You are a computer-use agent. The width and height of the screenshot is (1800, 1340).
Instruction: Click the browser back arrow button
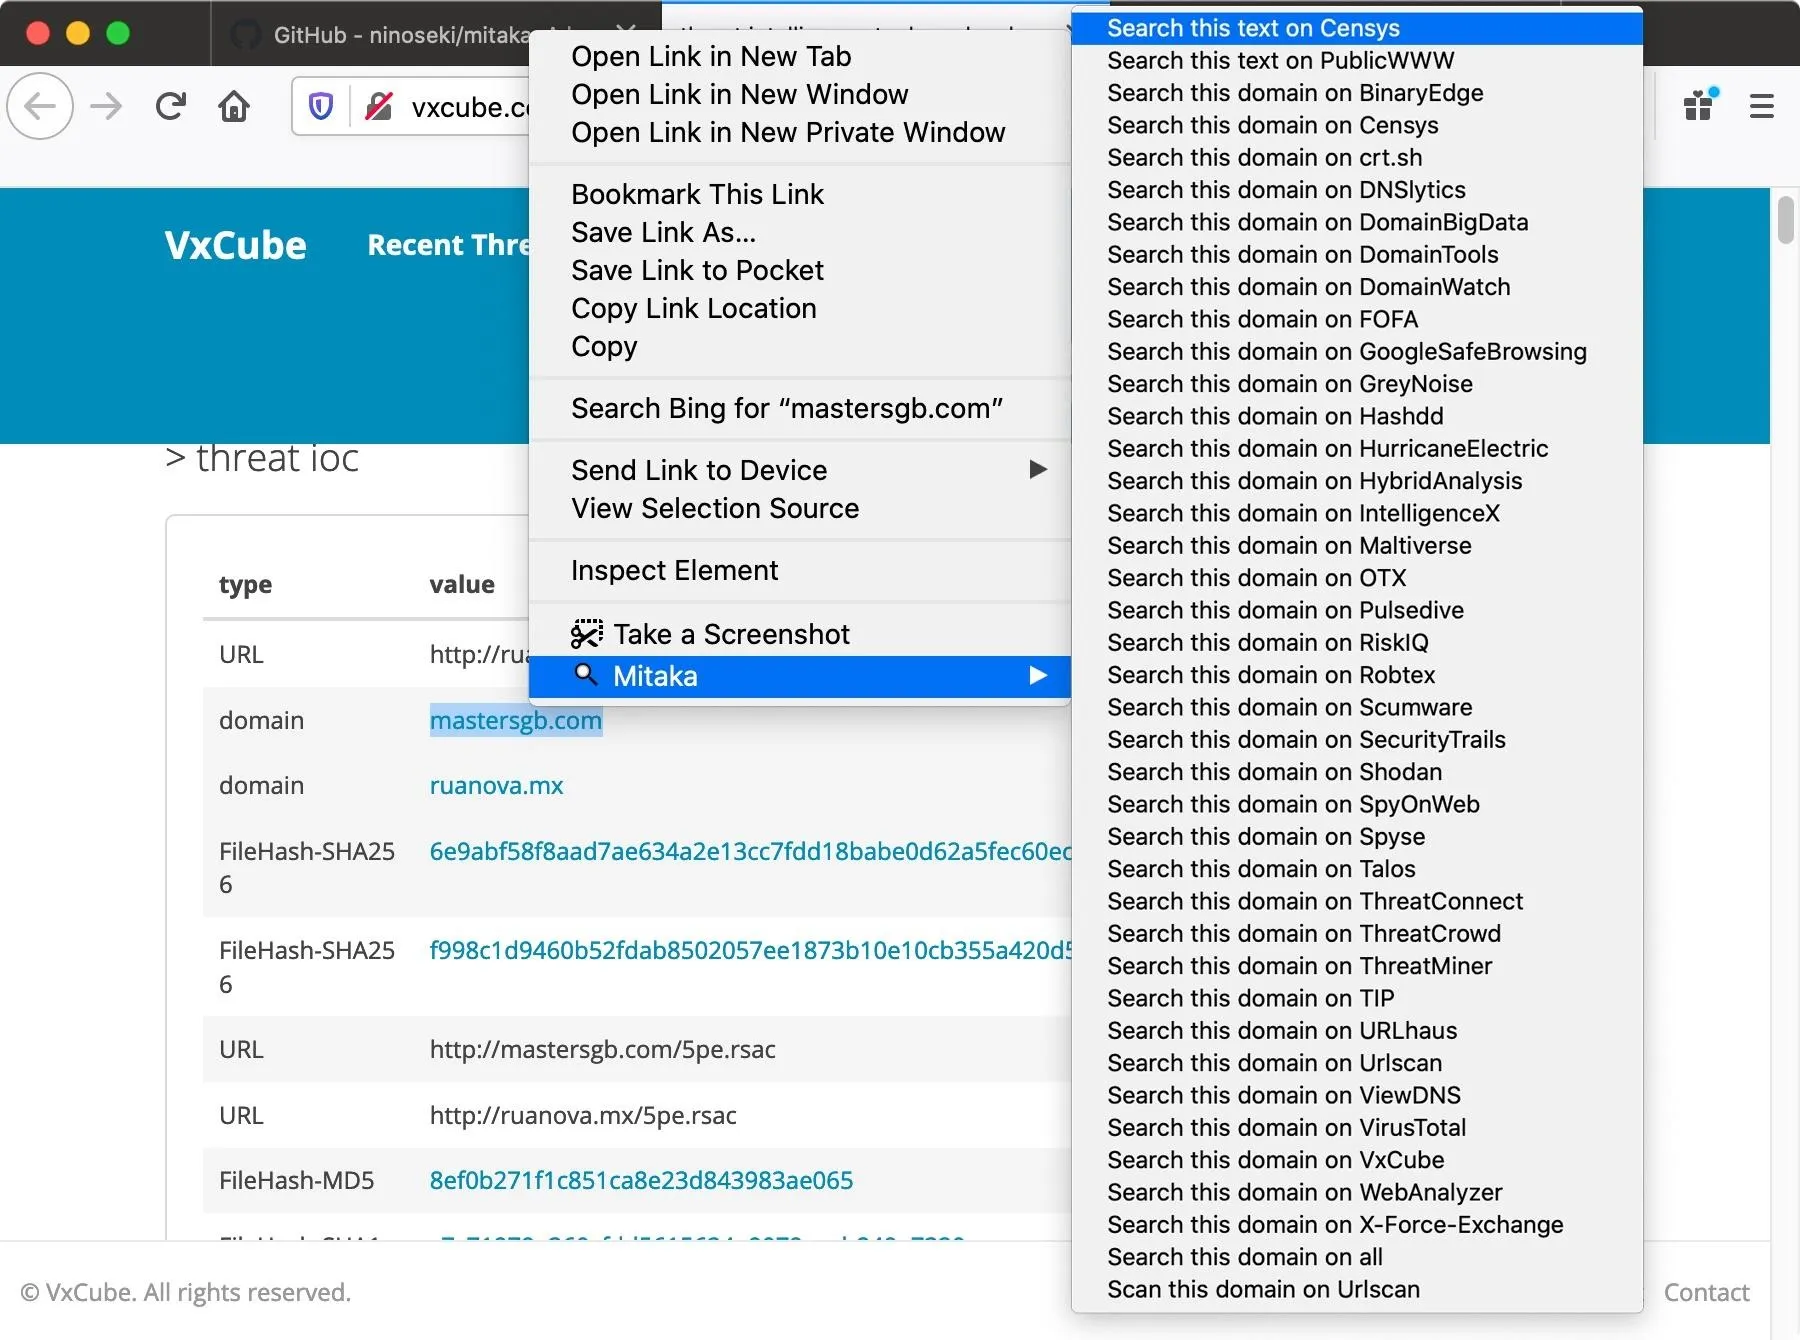pos(40,106)
